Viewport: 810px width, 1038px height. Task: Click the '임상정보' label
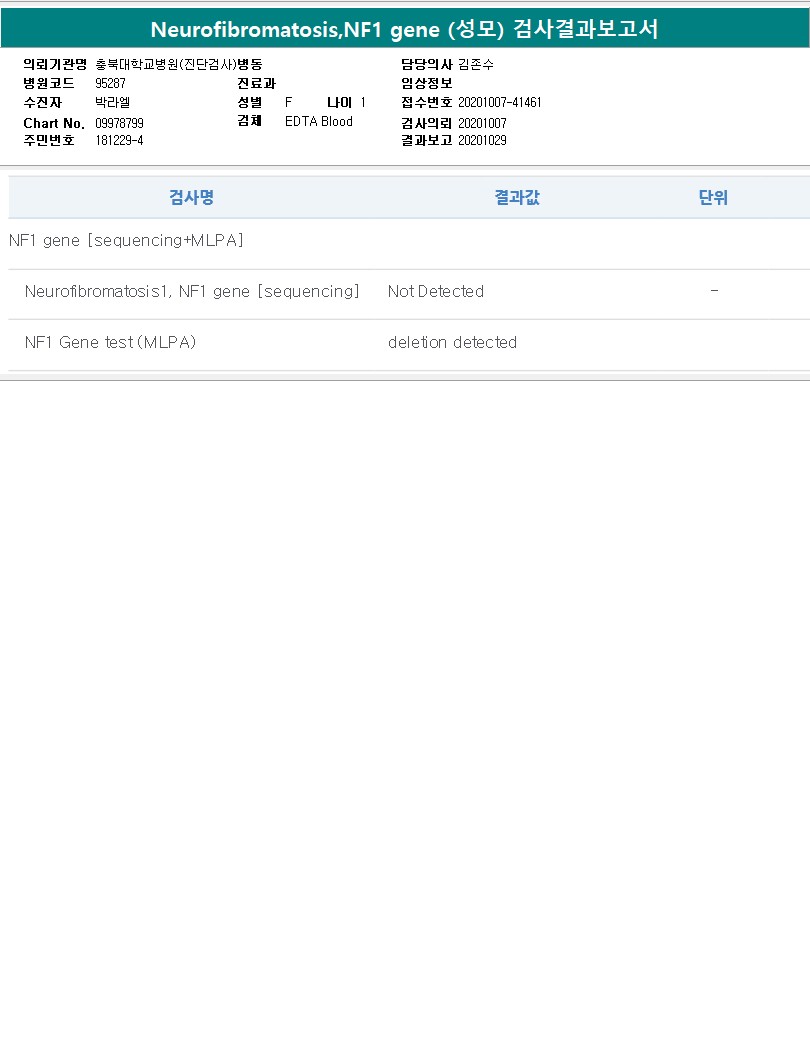point(427,83)
